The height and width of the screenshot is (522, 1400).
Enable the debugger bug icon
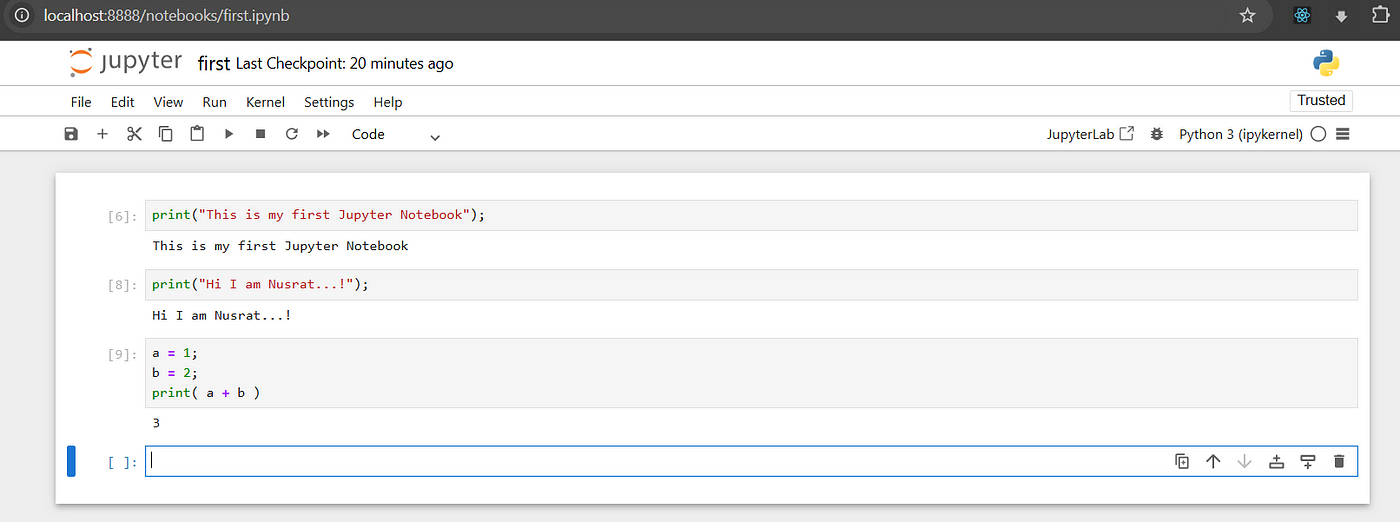1157,134
